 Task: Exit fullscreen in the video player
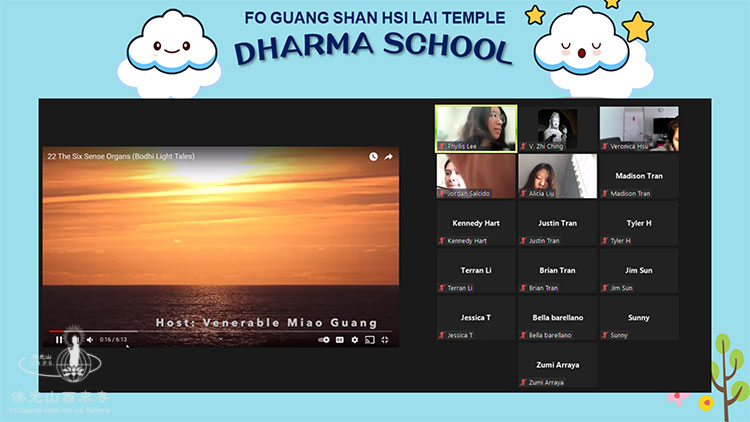click(x=385, y=340)
